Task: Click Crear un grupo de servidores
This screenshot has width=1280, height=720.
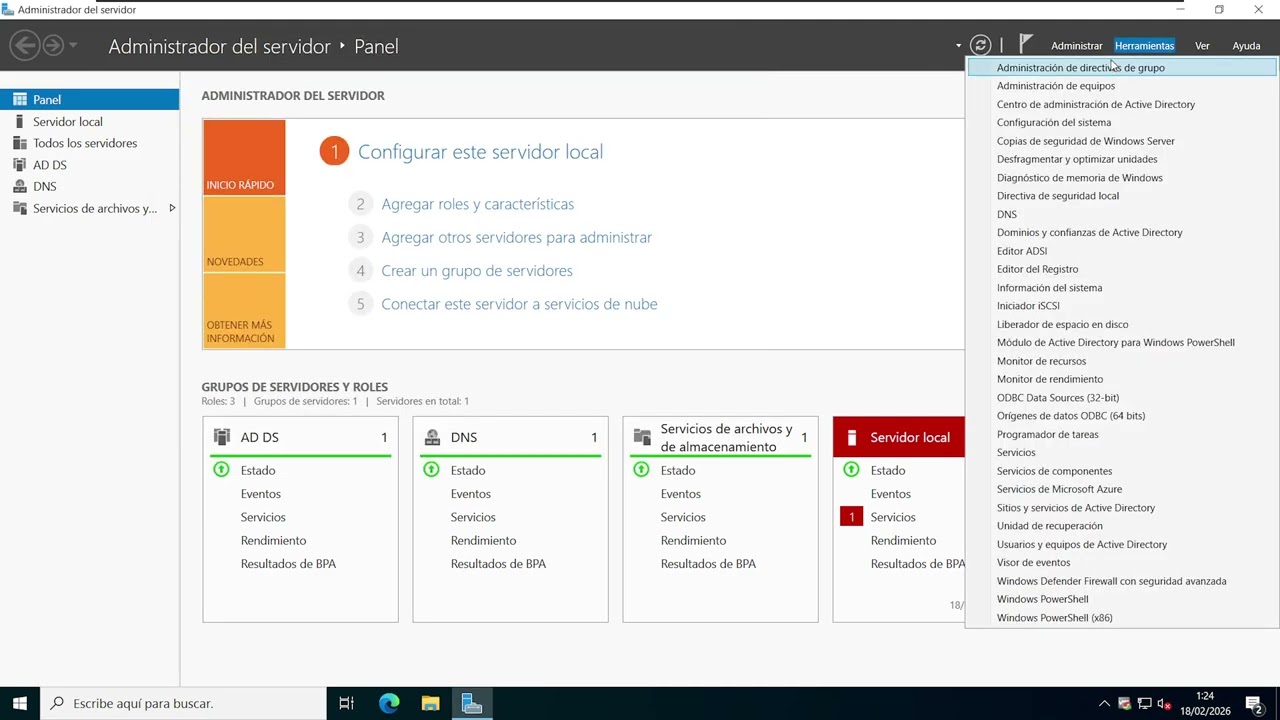Action: 477,270
